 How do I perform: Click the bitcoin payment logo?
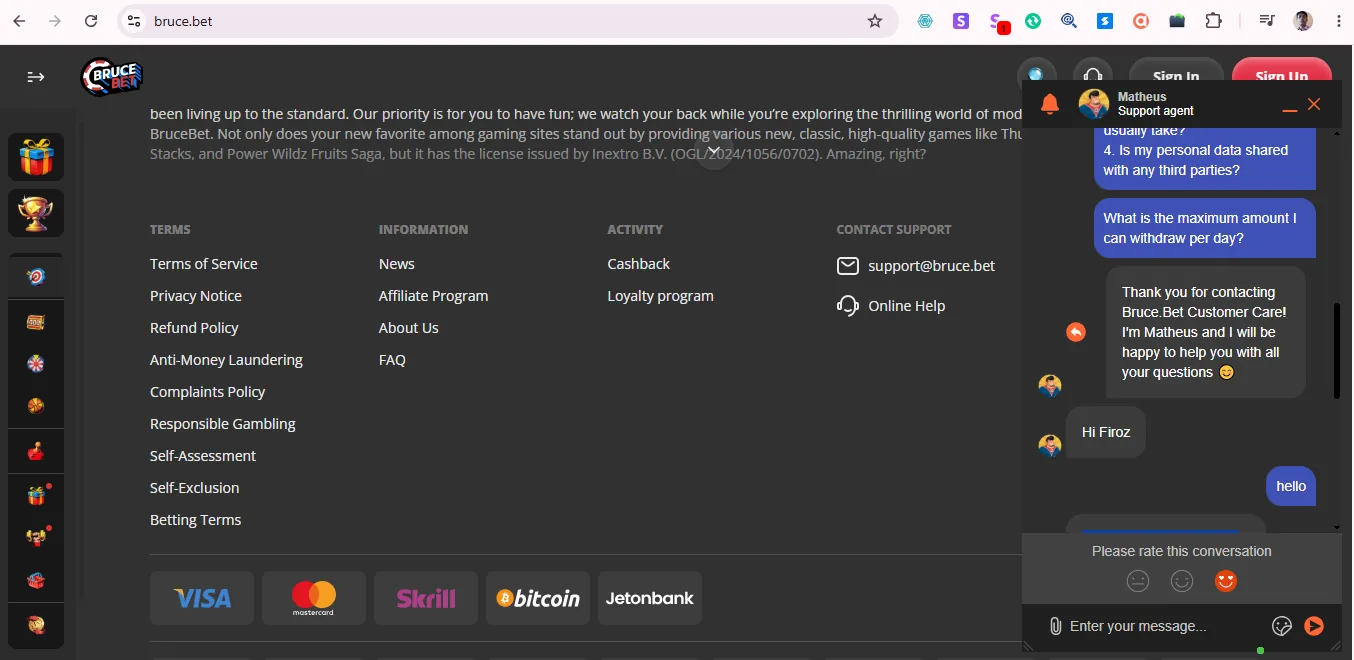[x=538, y=598]
